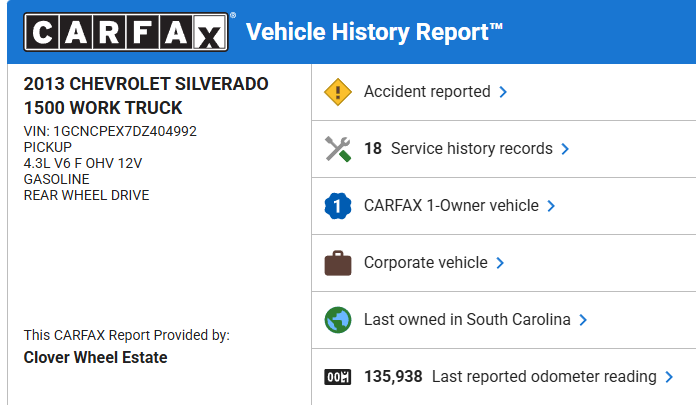Expand the Accident reported chevron
This screenshot has height=405, width=696.
coord(503,92)
